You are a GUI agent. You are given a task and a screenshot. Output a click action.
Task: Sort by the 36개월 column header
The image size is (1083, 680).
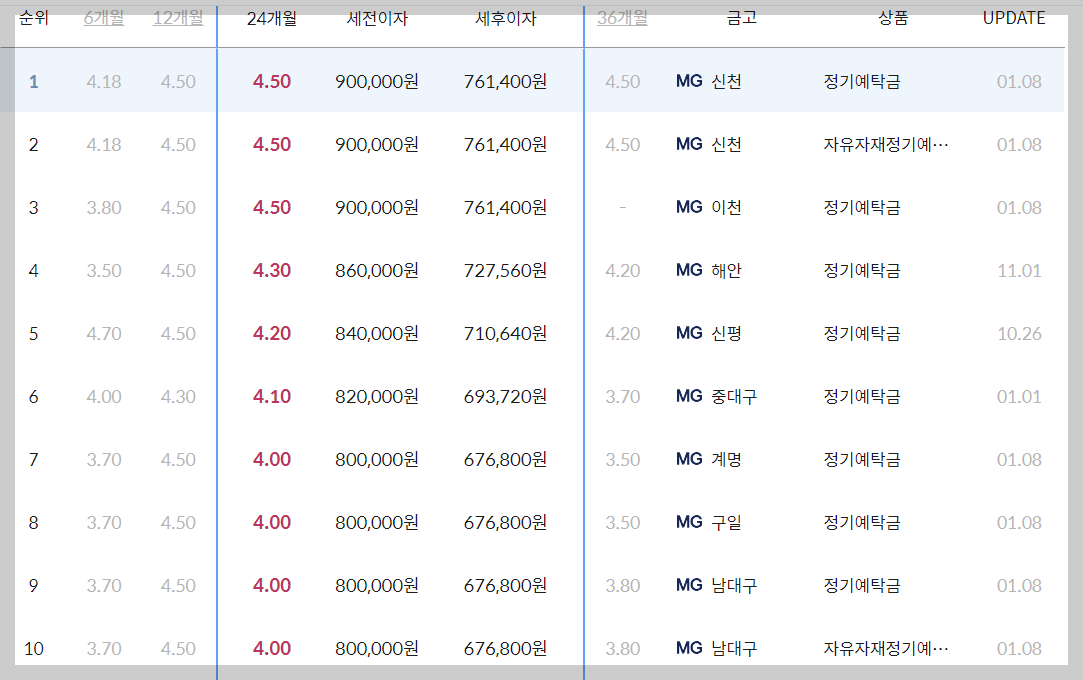(x=622, y=18)
